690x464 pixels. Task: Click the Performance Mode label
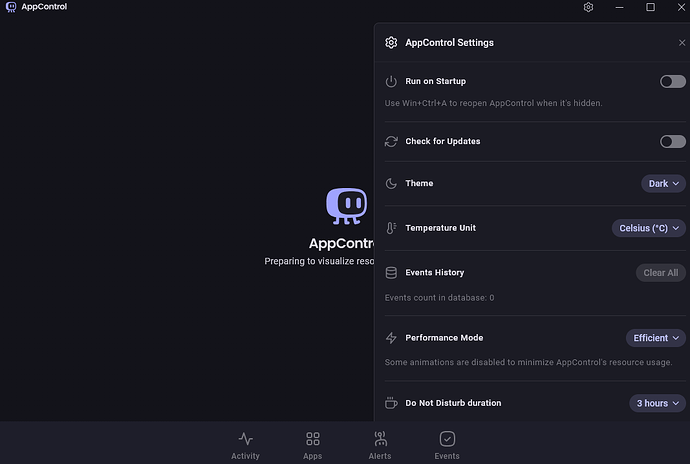pyautogui.click(x=444, y=338)
